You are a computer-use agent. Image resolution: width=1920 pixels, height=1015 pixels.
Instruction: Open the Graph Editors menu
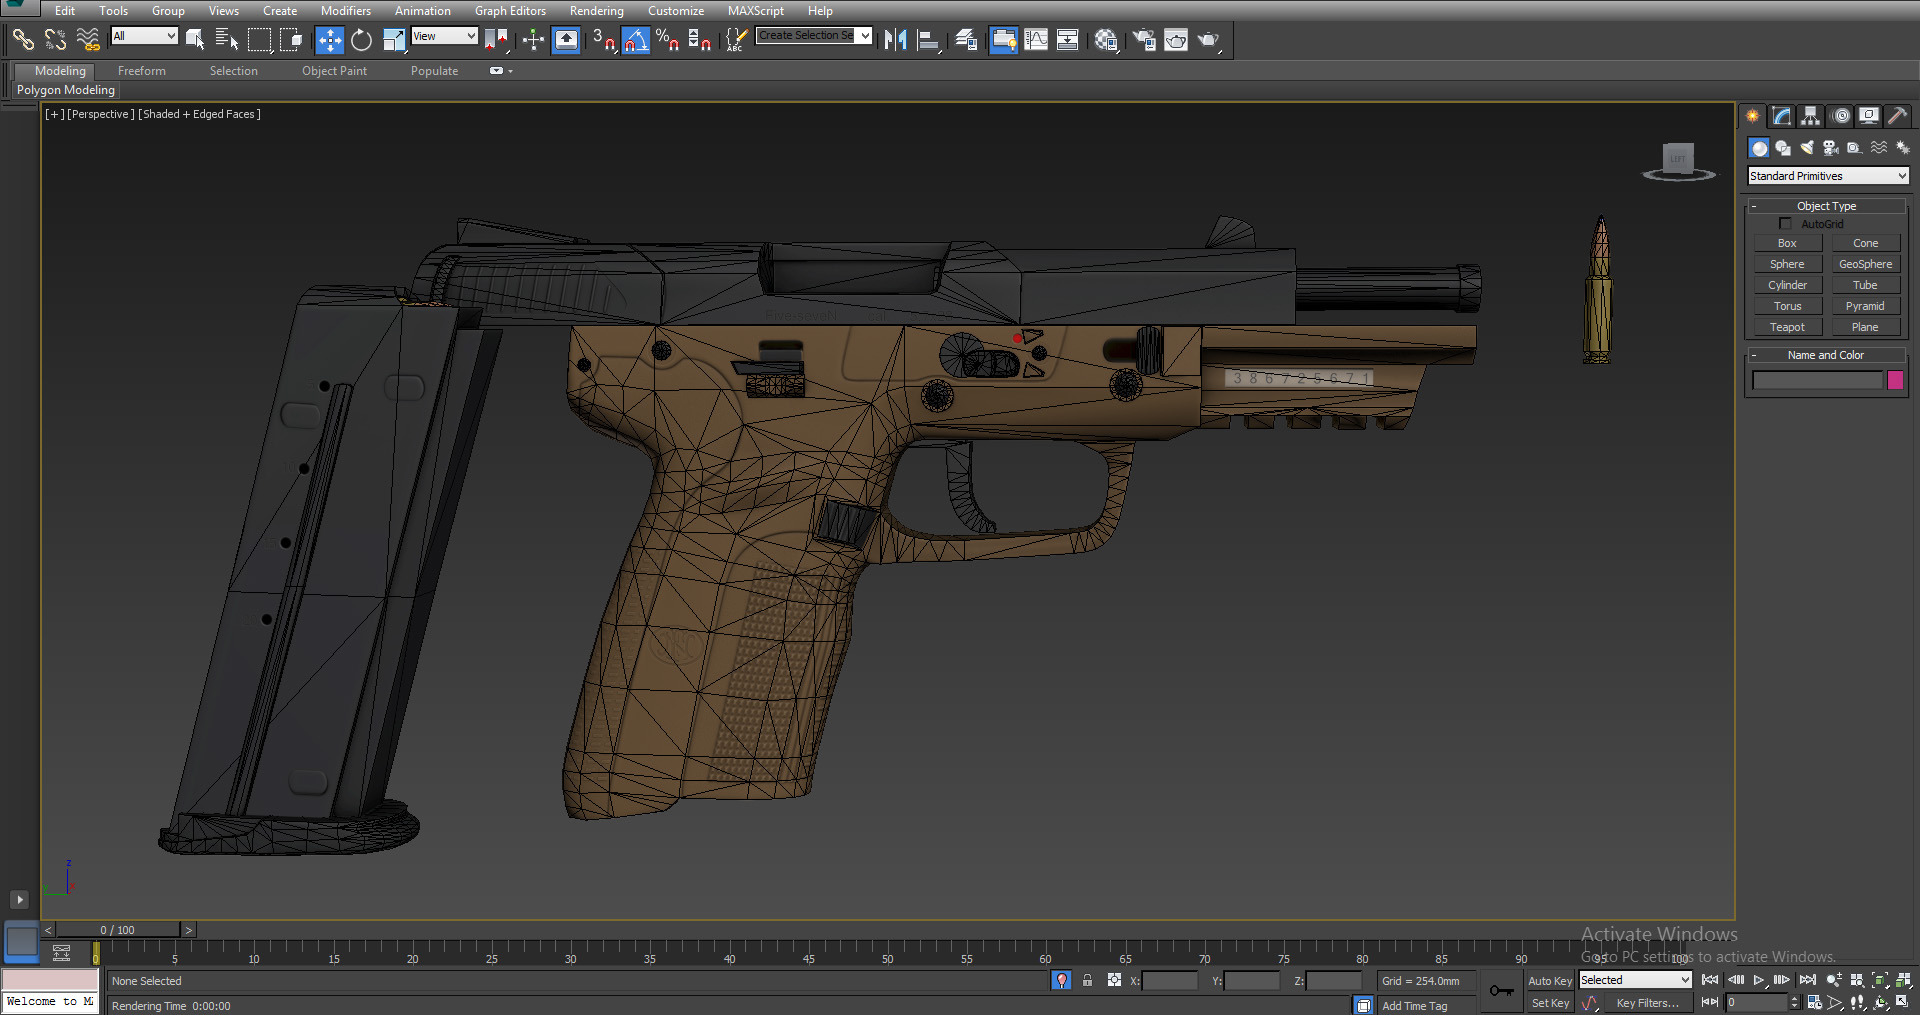(510, 11)
